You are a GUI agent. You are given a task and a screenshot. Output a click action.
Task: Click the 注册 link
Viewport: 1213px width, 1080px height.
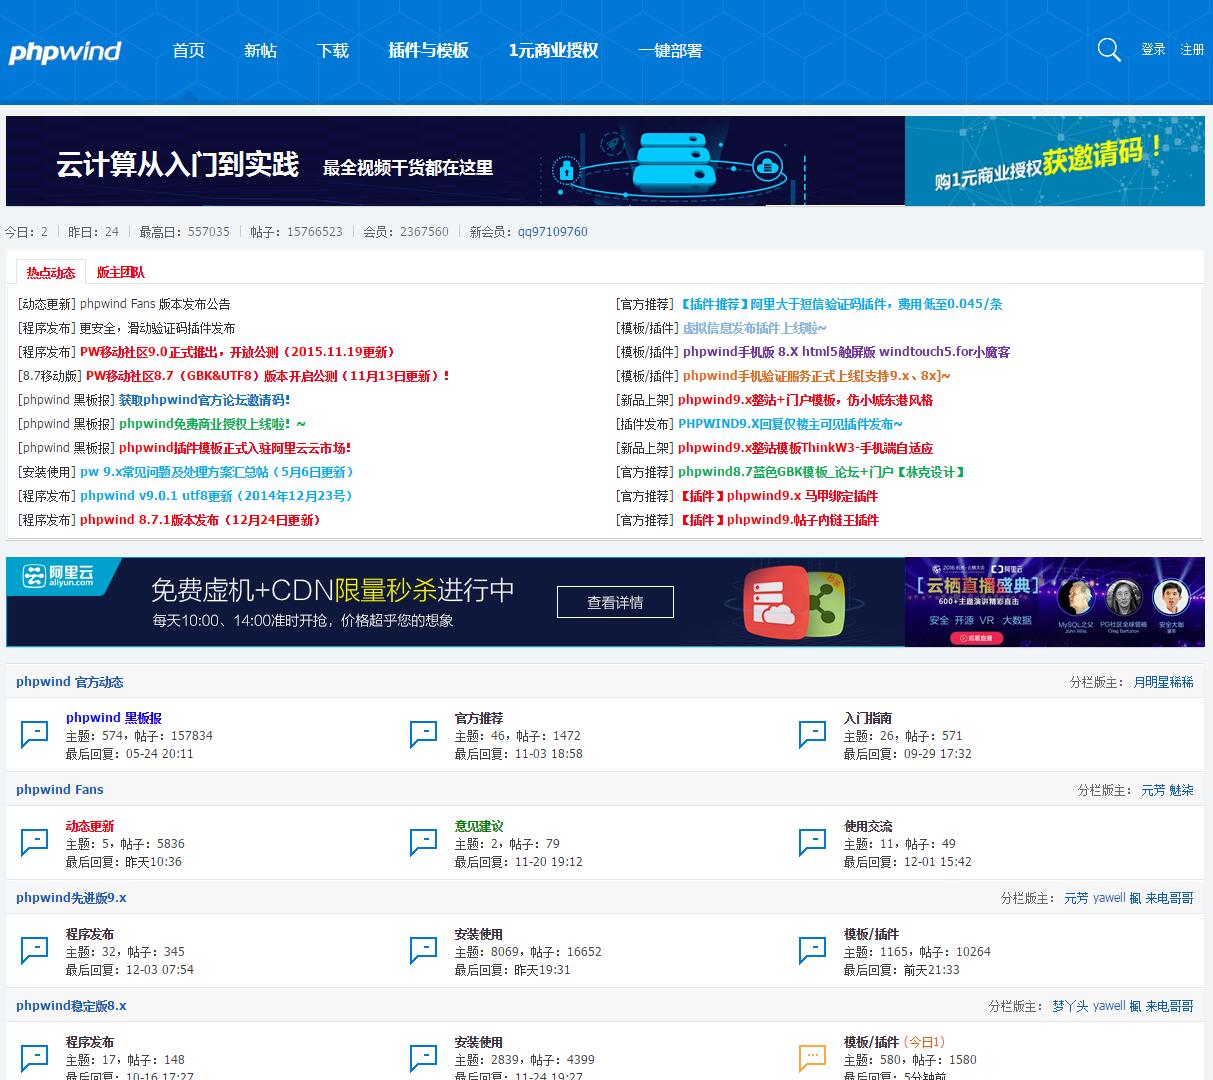pyautogui.click(x=1192, y=50)
